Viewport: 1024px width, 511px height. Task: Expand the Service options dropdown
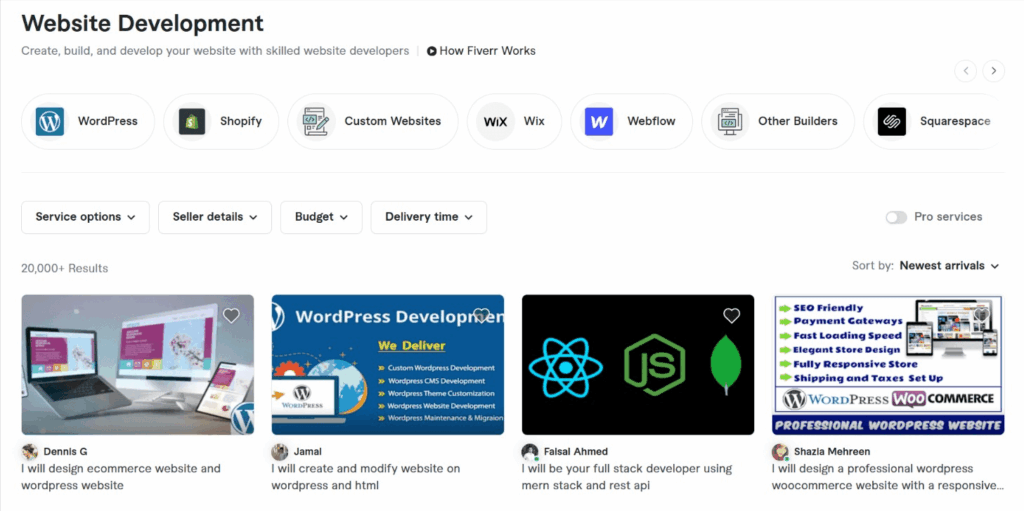coord(85,217)
